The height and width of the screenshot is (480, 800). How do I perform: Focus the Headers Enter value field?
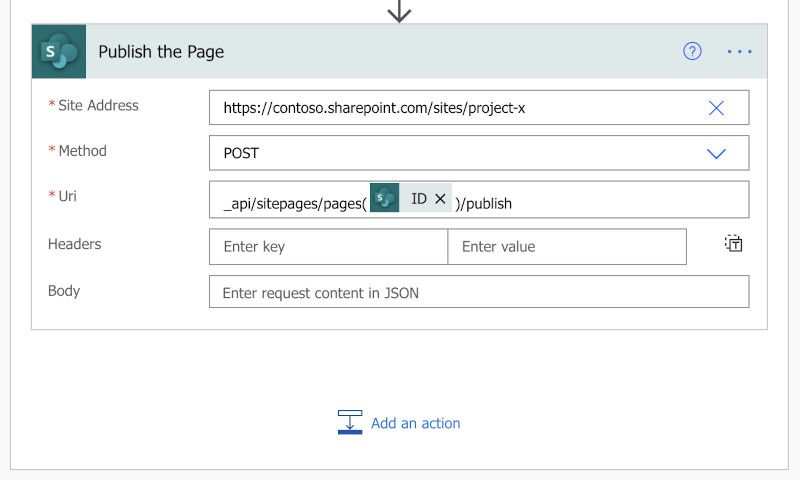567,246
